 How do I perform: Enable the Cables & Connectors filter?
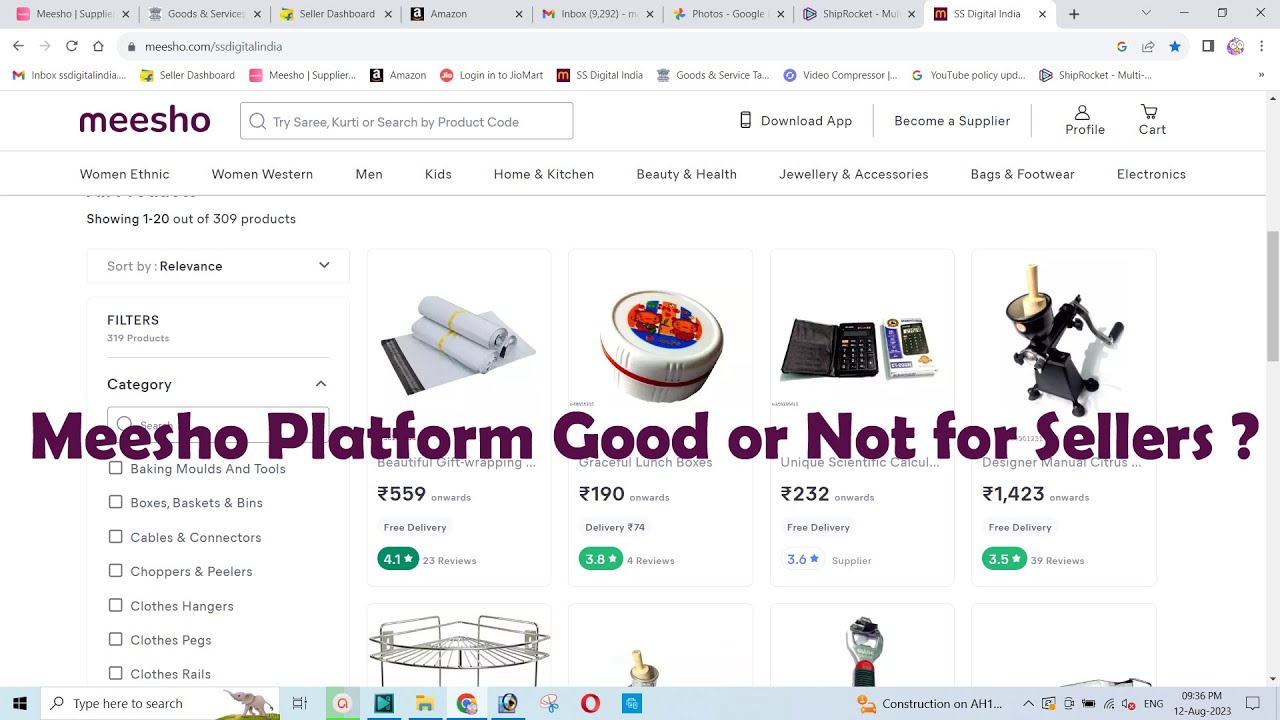[x=116, y=537]
